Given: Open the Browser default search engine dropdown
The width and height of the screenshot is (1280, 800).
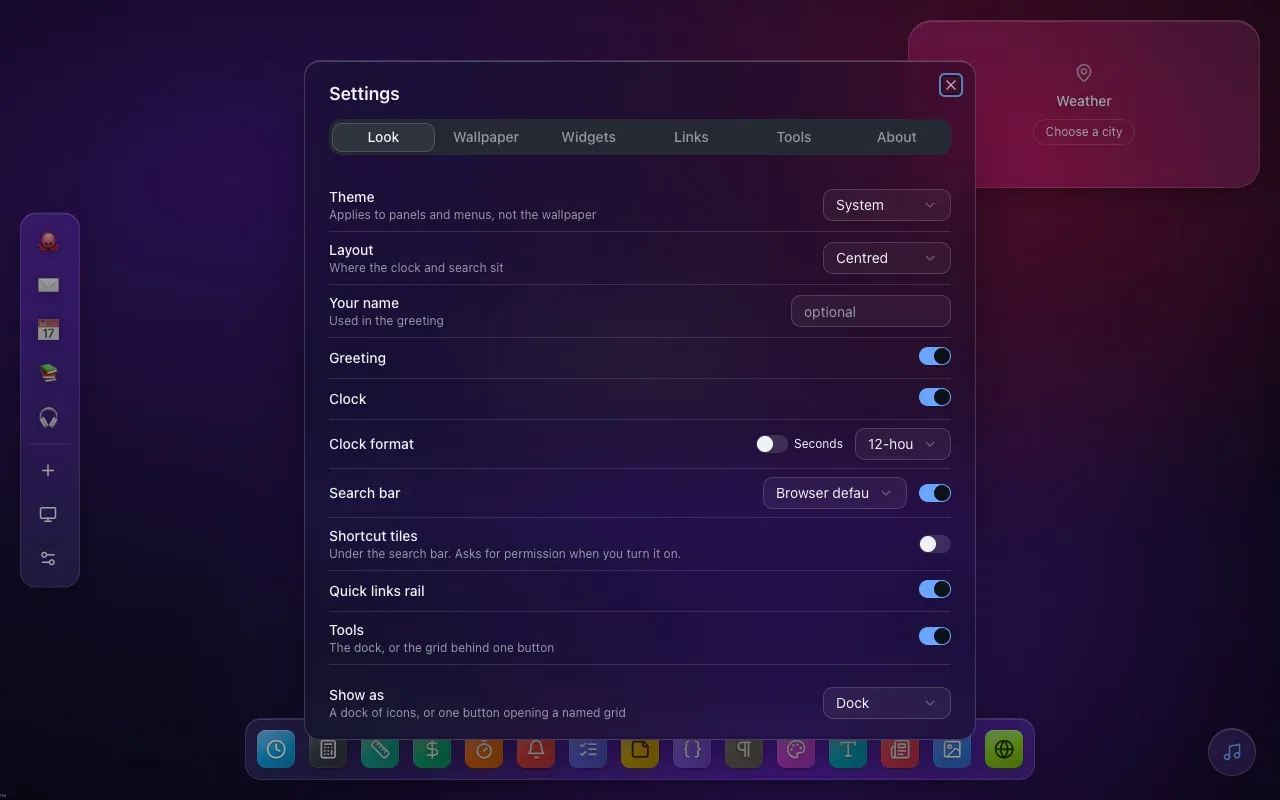Looking at the screenshot, I should (835, 493).
